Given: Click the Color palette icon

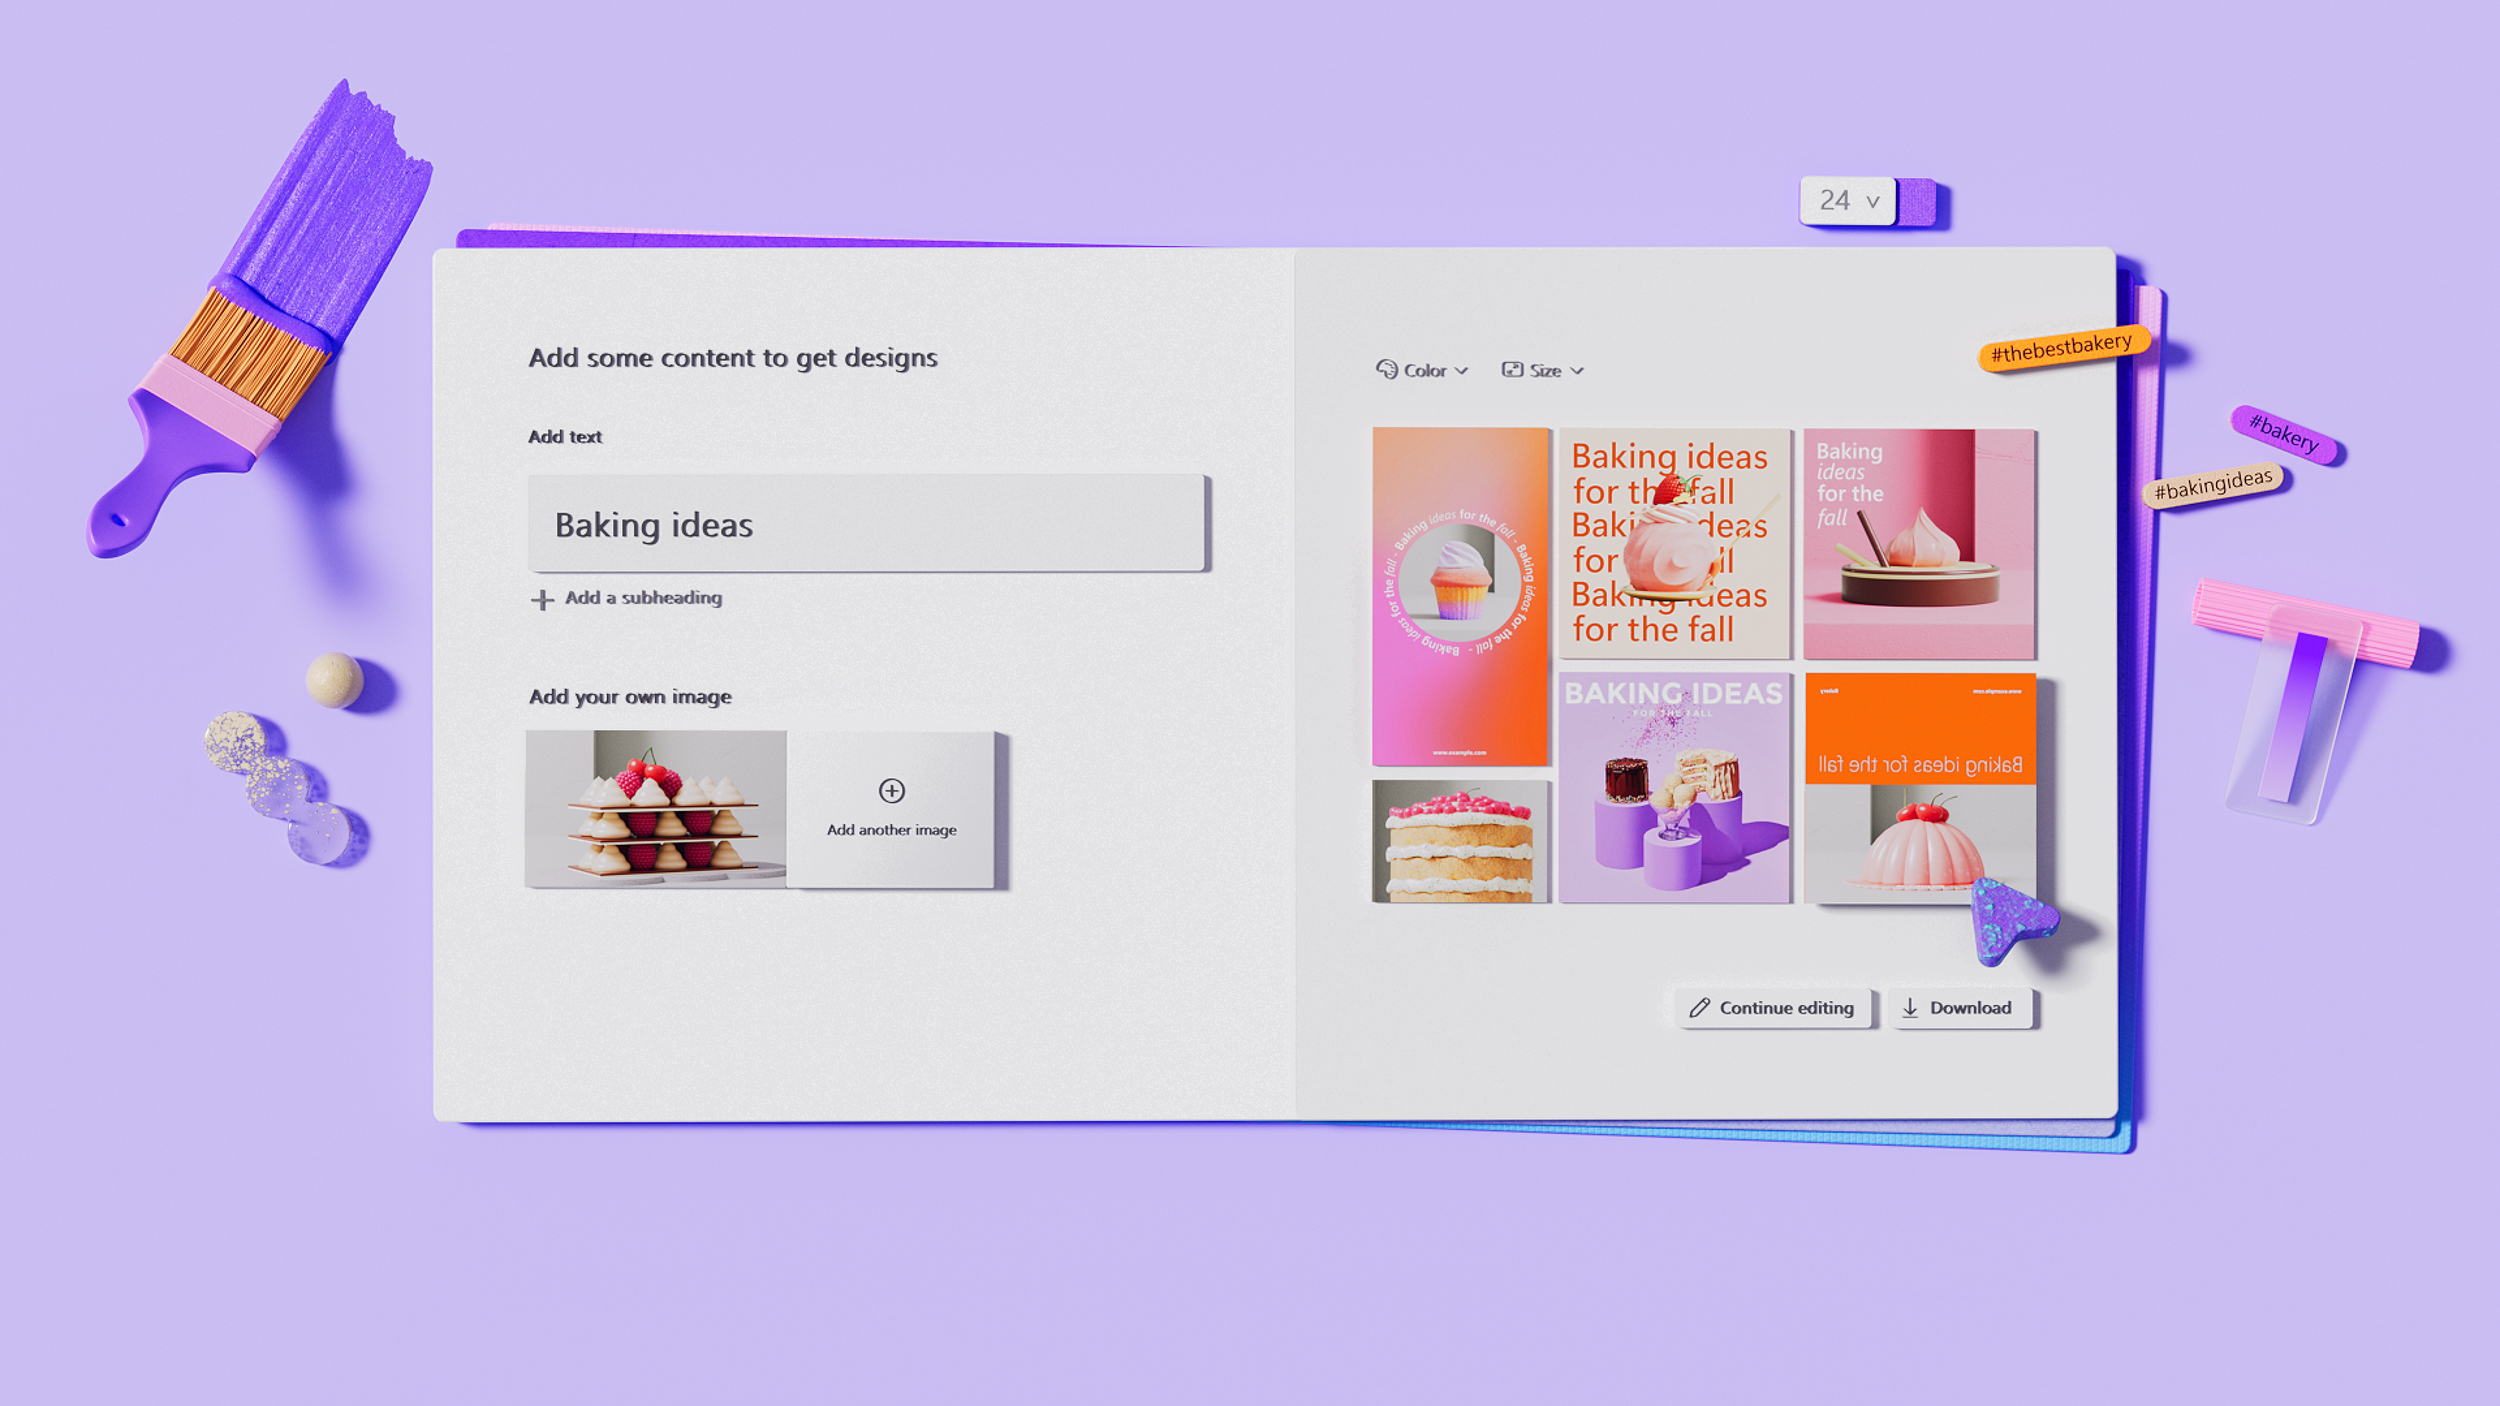Looking at the screenshot, I should pos(1386,369).
